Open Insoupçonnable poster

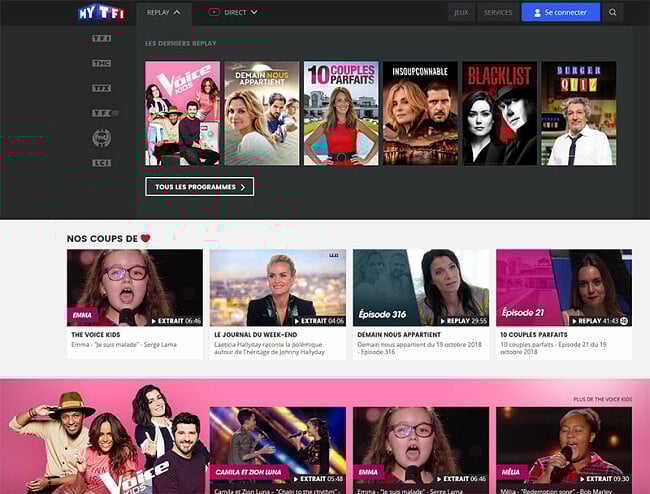pos(420,113)
